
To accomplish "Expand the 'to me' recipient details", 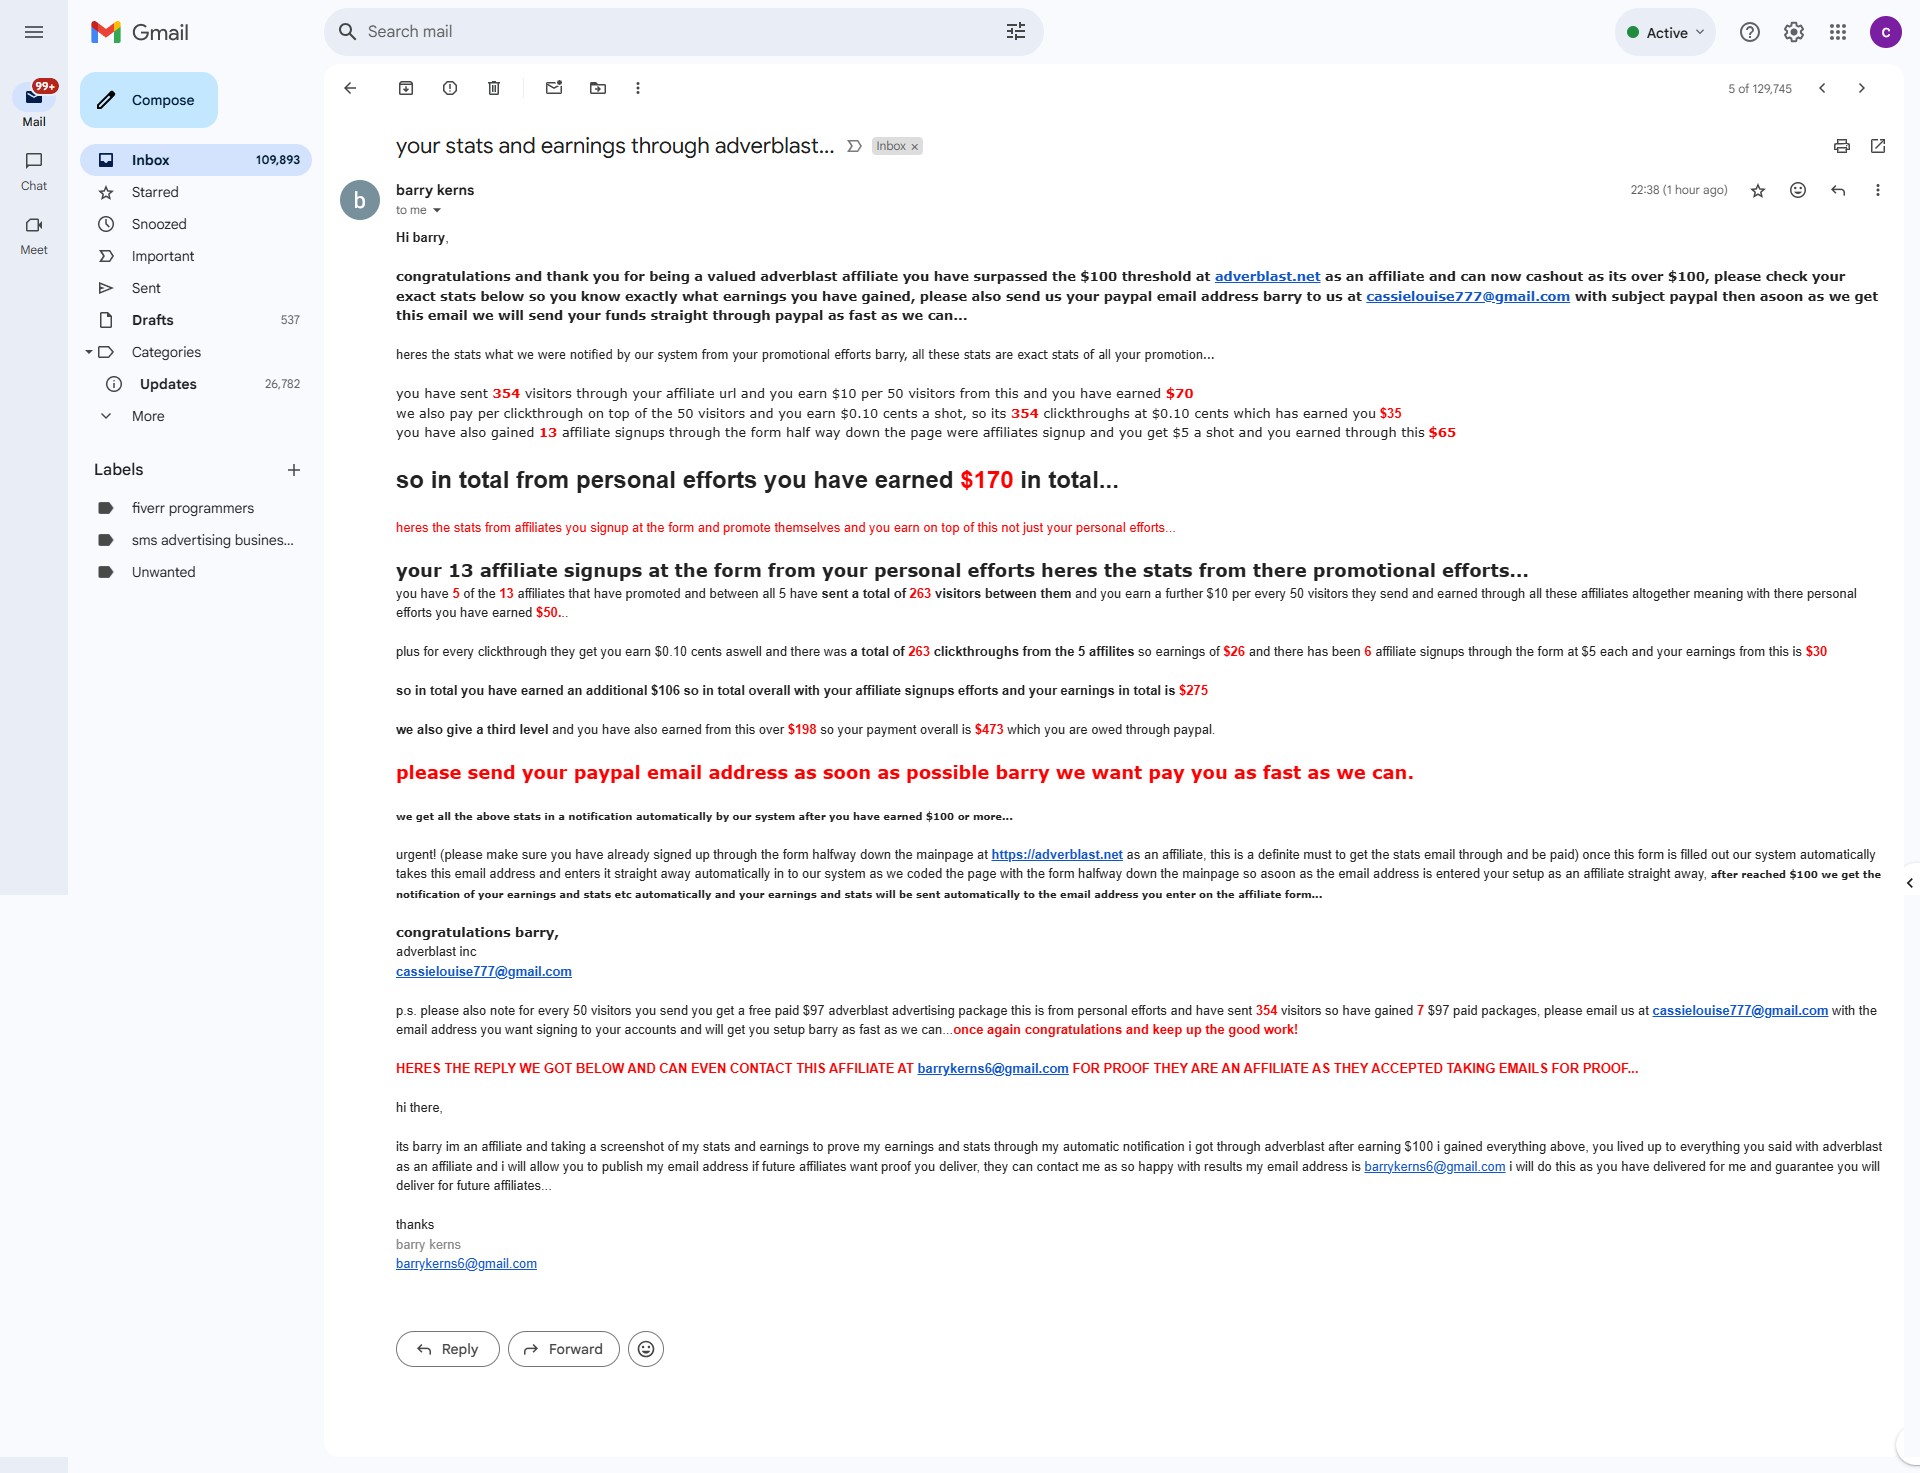I will point(437,210).
